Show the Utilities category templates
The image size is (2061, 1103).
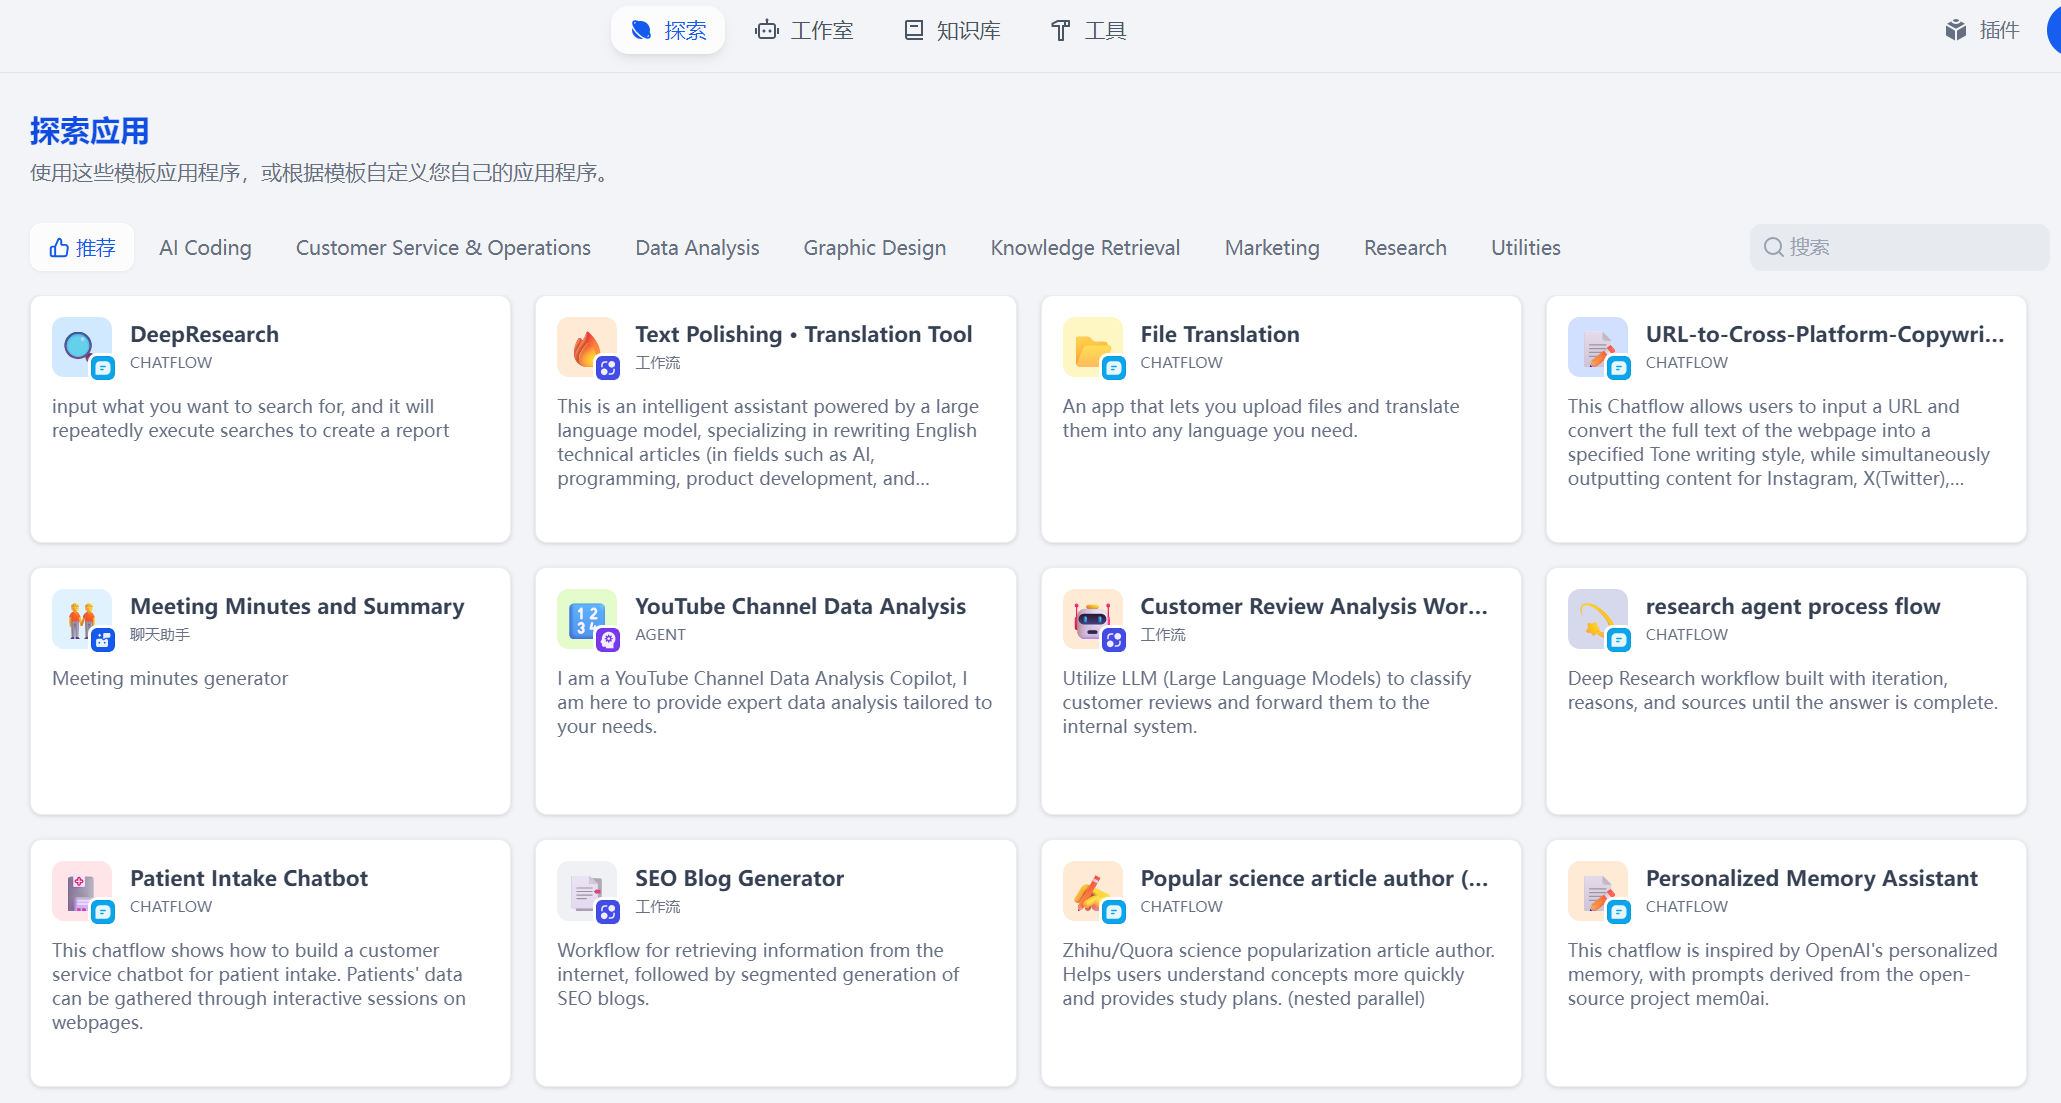click(1525, 248)
